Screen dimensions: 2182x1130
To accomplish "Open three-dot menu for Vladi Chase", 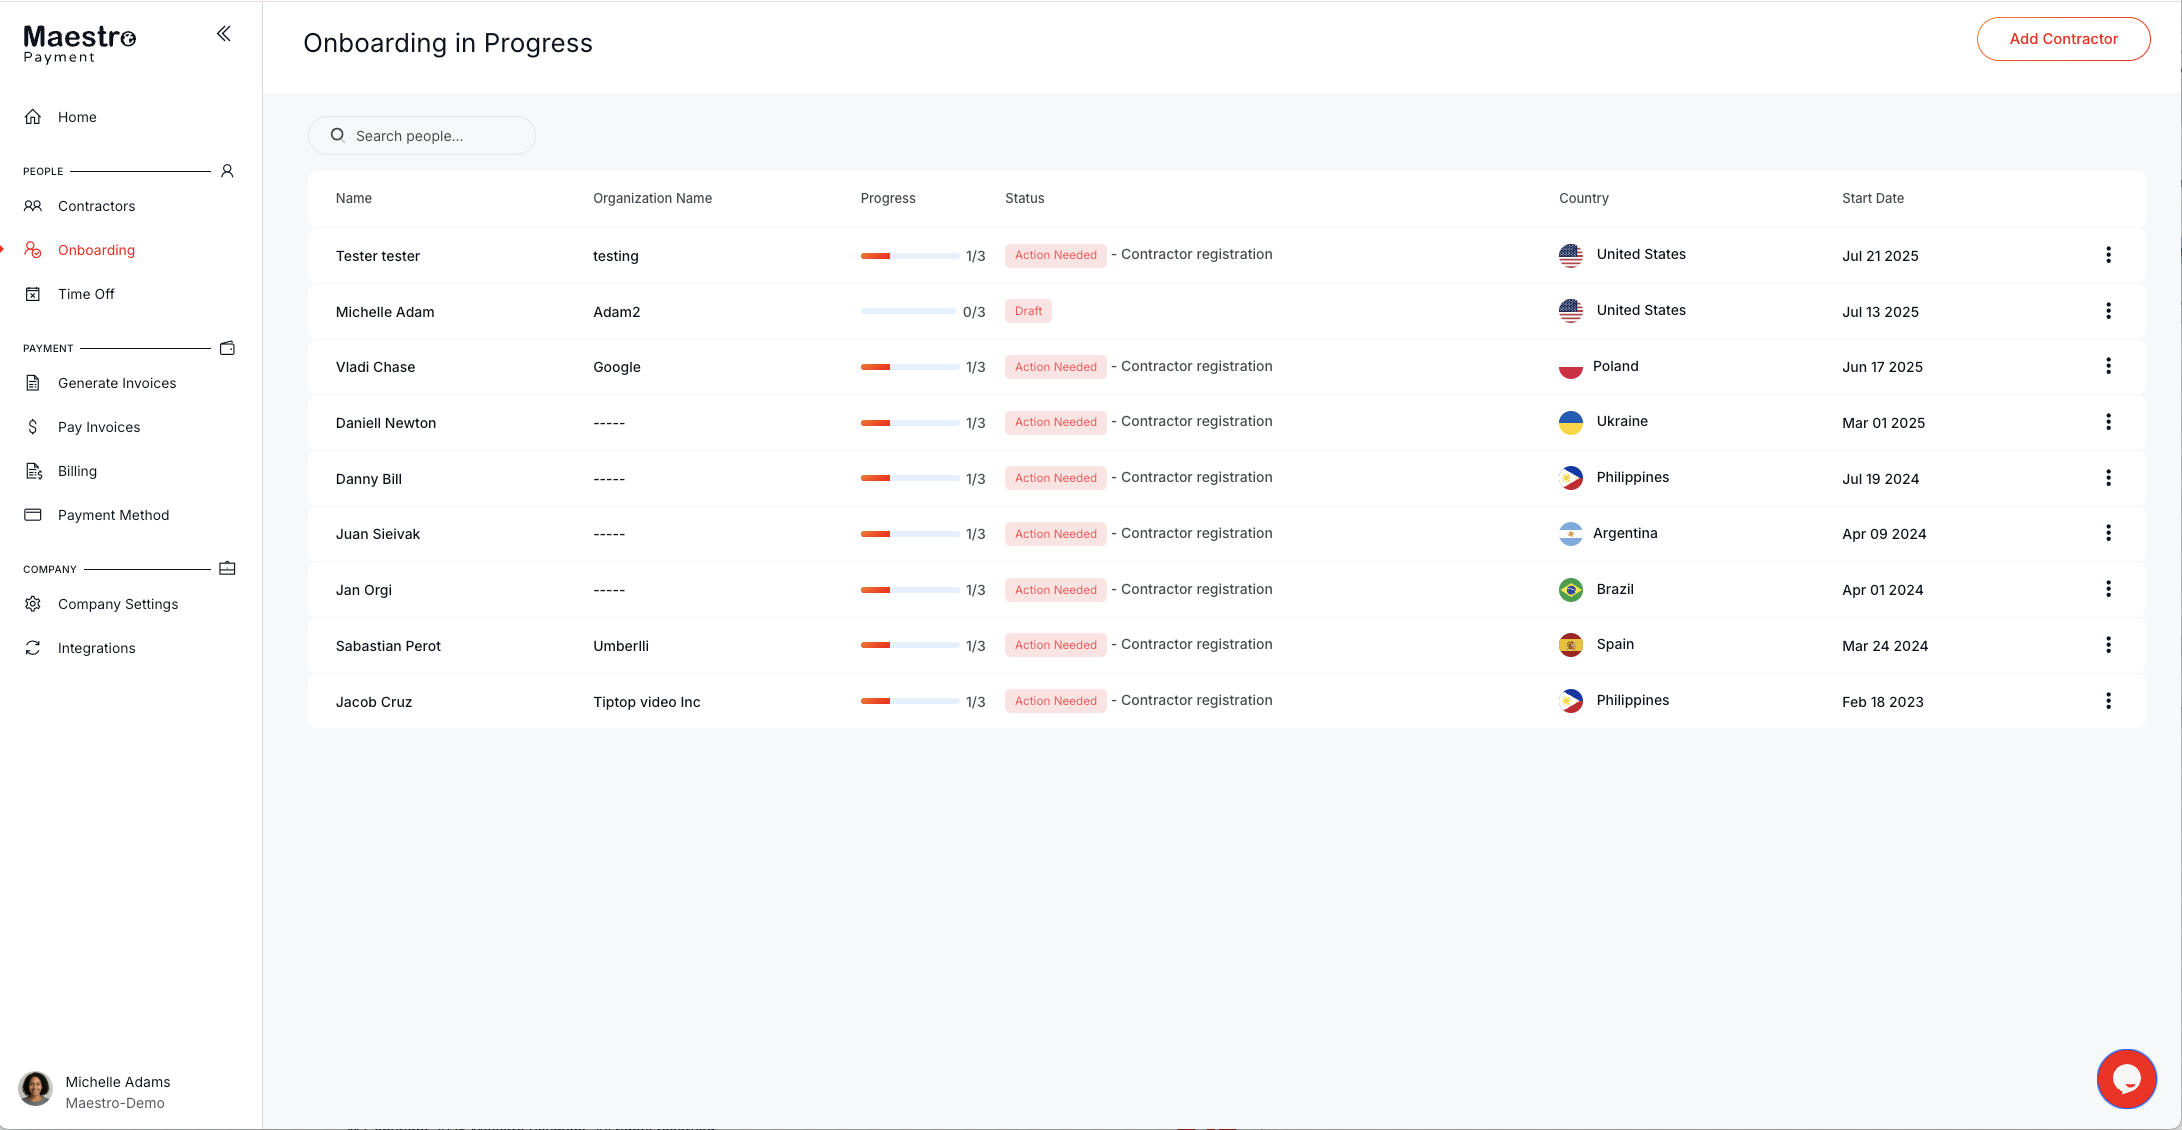I will click(x=2108, y=366).
